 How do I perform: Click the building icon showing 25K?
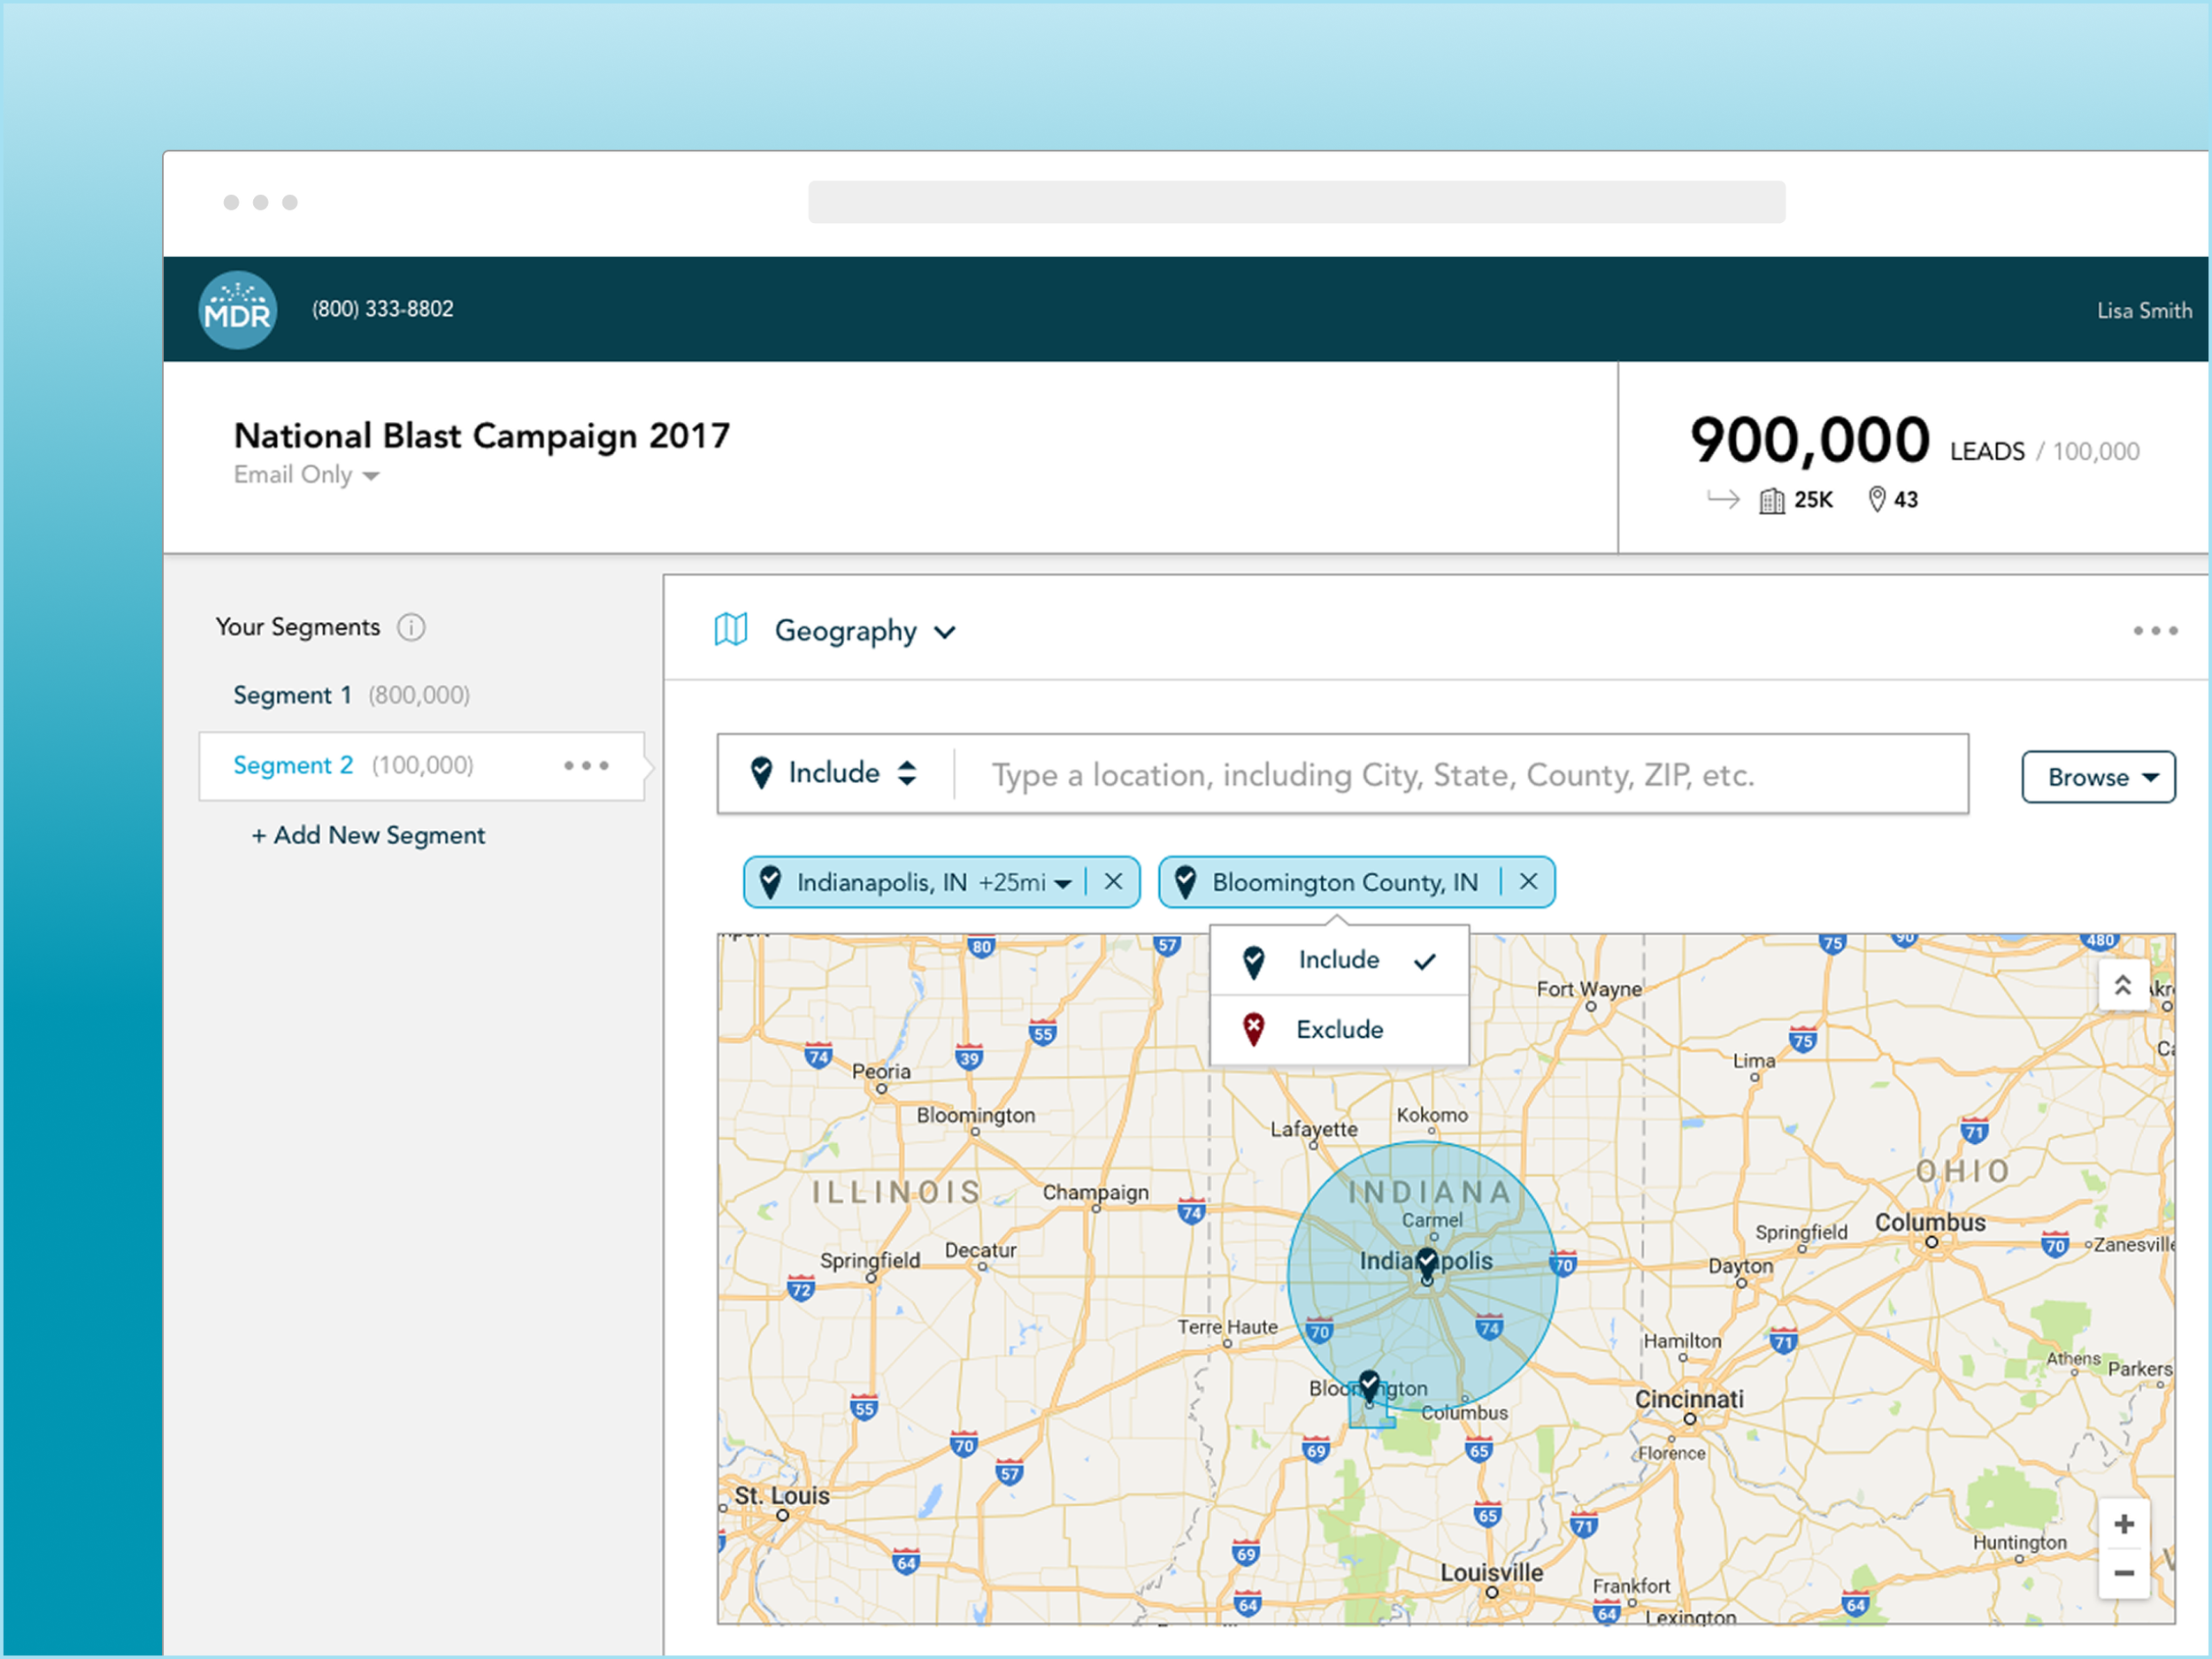pyautogui.click(x=1774, y=499)
